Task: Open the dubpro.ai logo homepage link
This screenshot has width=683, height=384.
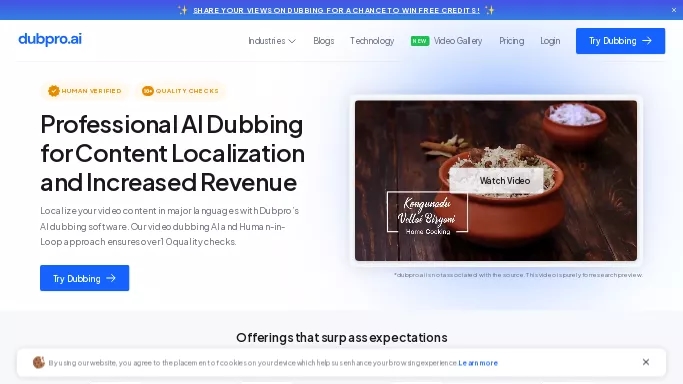Action: point(50,39)
